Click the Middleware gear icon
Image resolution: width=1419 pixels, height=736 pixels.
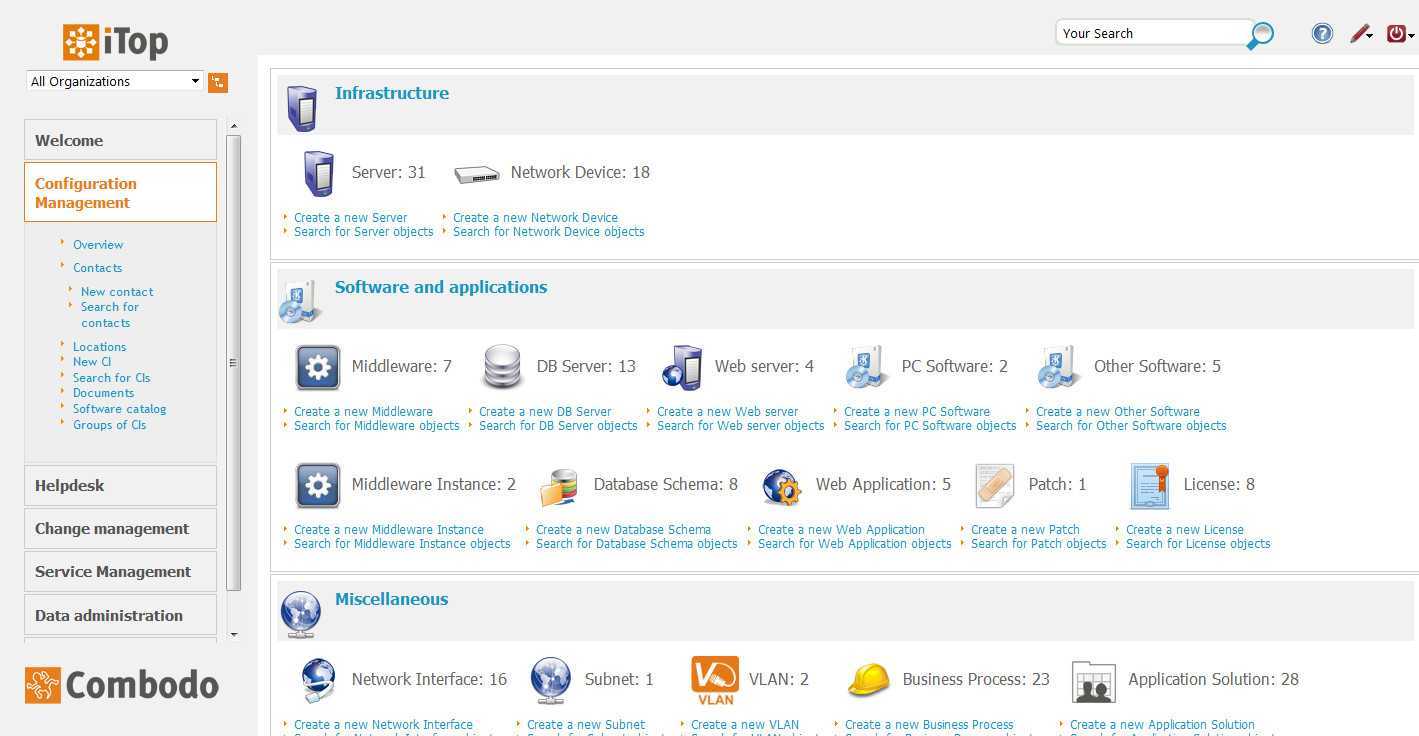[318, 367]
